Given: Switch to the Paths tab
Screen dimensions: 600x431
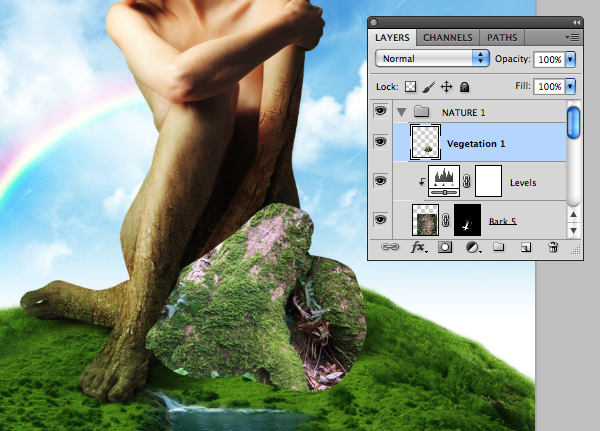Looking at the screenshot, I should (x=502, y=38).
